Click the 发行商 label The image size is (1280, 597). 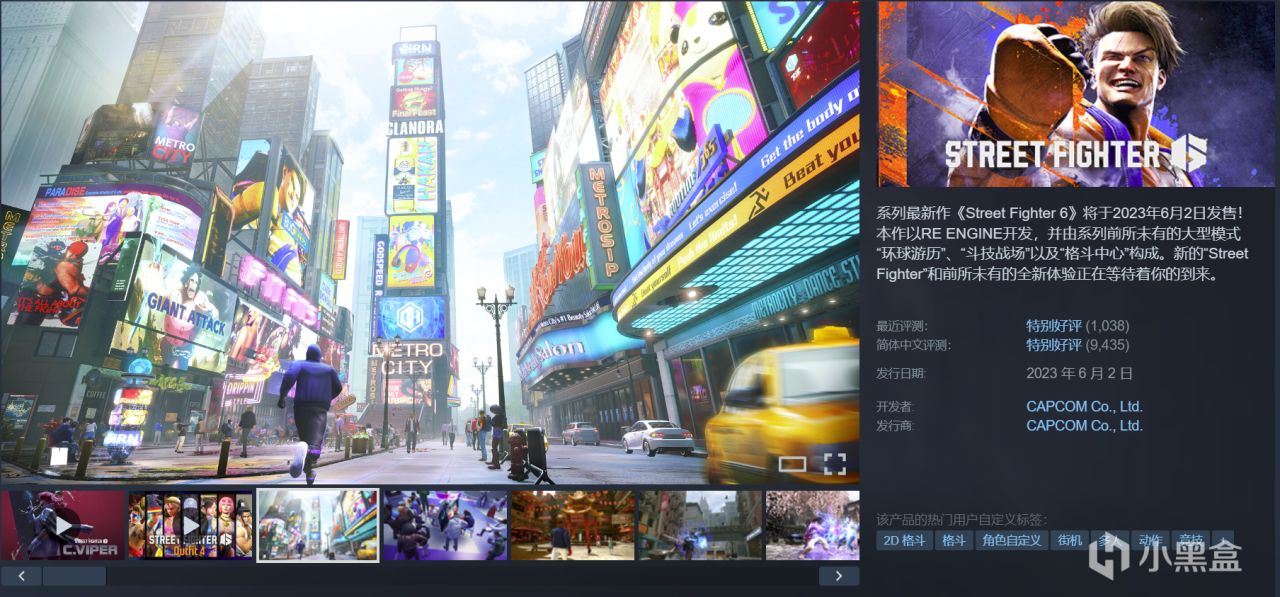pos(895,426)
